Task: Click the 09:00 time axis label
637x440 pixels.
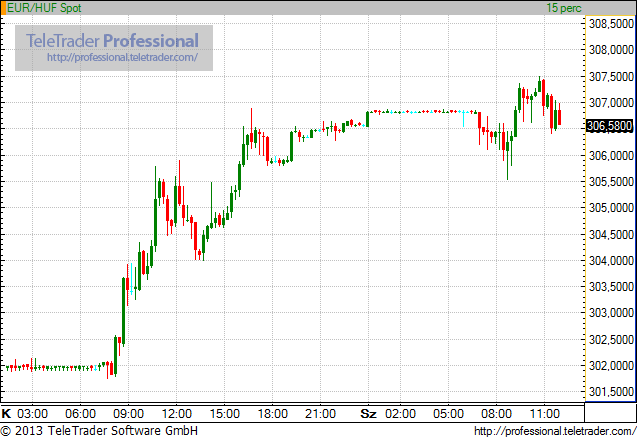Action: pyautogui.click(x=128, y=414)
